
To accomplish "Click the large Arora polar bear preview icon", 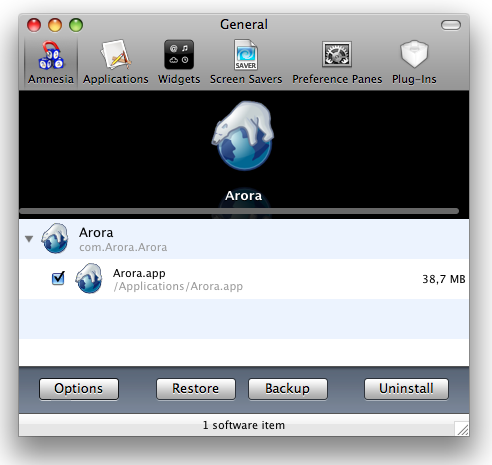I will pos(243,136).
